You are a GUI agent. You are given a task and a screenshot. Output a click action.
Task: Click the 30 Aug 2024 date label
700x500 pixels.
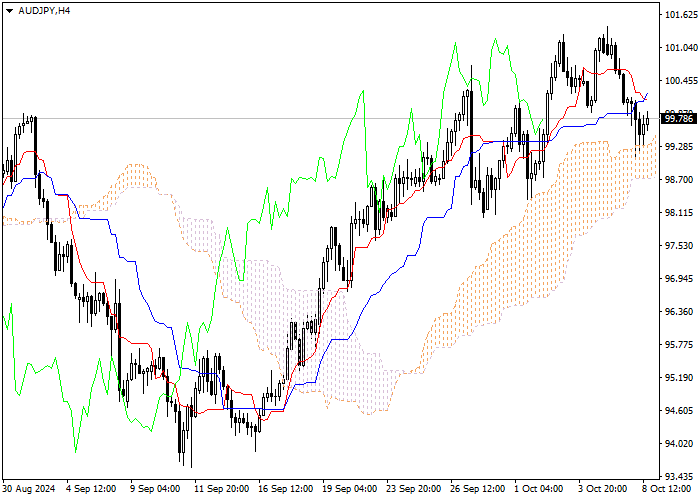click(x=29, y=489)
